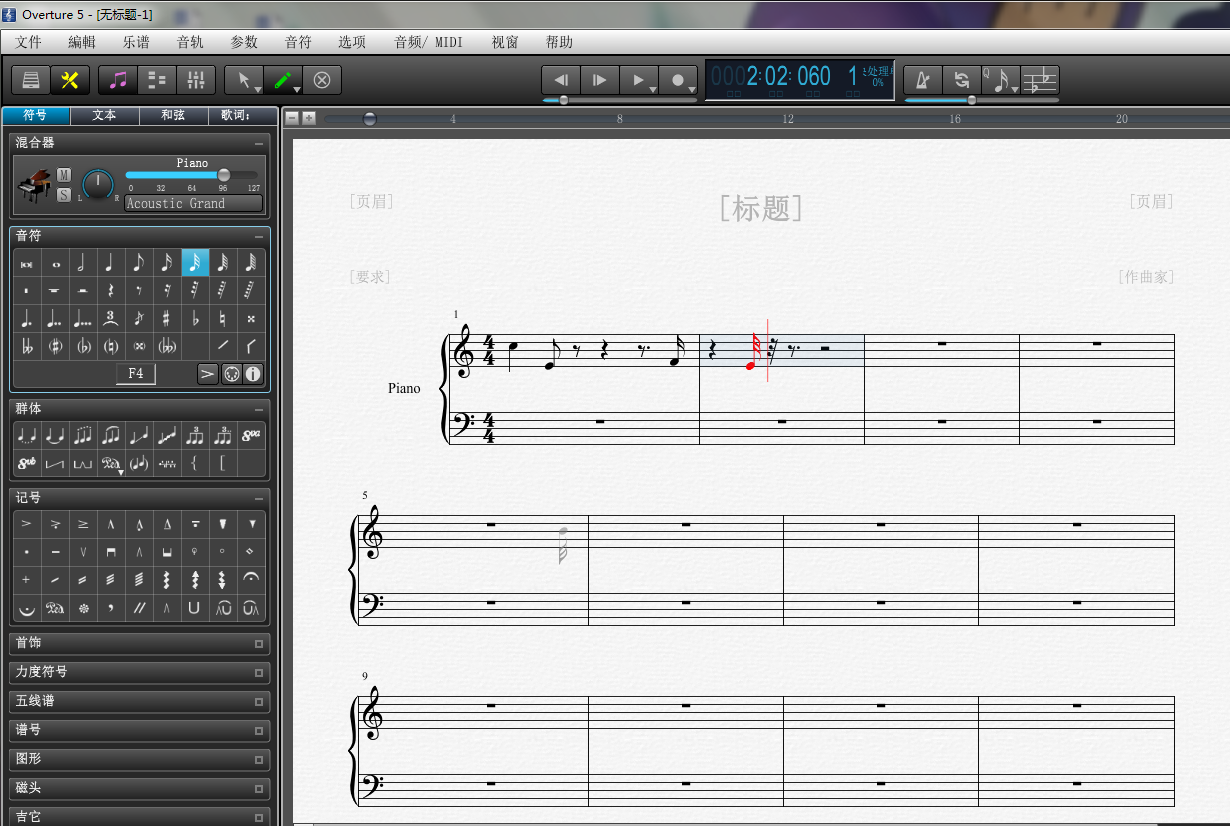Viewport: 1230px width, 826px height.
Task: Open the 音轨 menu
Action: point(190,42)
